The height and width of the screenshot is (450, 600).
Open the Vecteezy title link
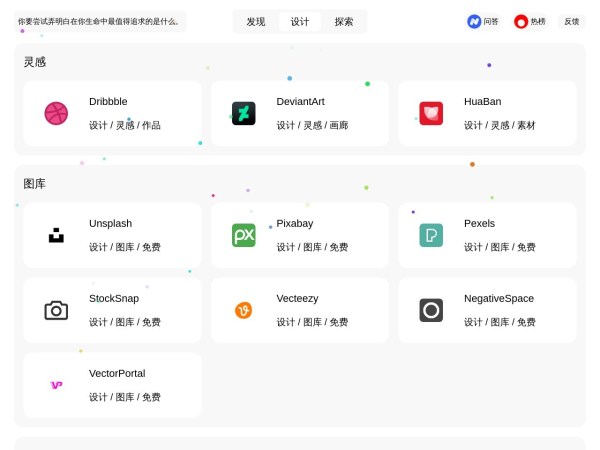[298, 298]
